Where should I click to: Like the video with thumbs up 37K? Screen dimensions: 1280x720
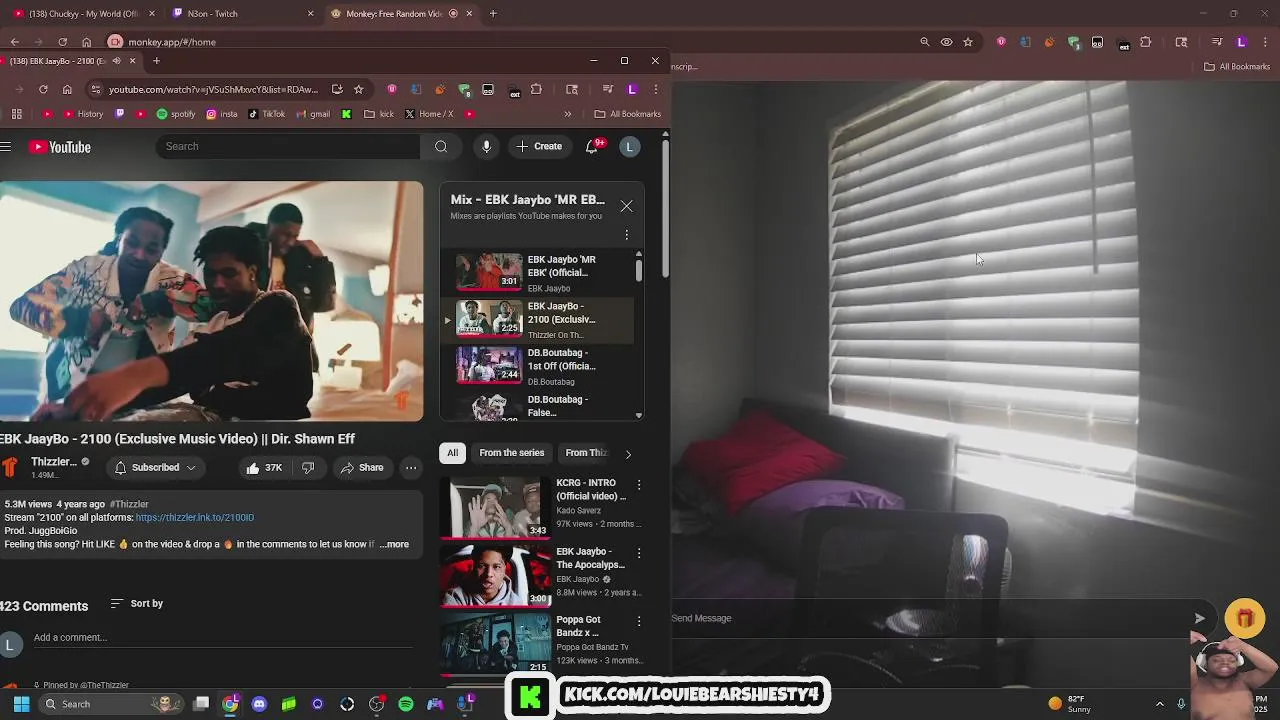point(264,468)
